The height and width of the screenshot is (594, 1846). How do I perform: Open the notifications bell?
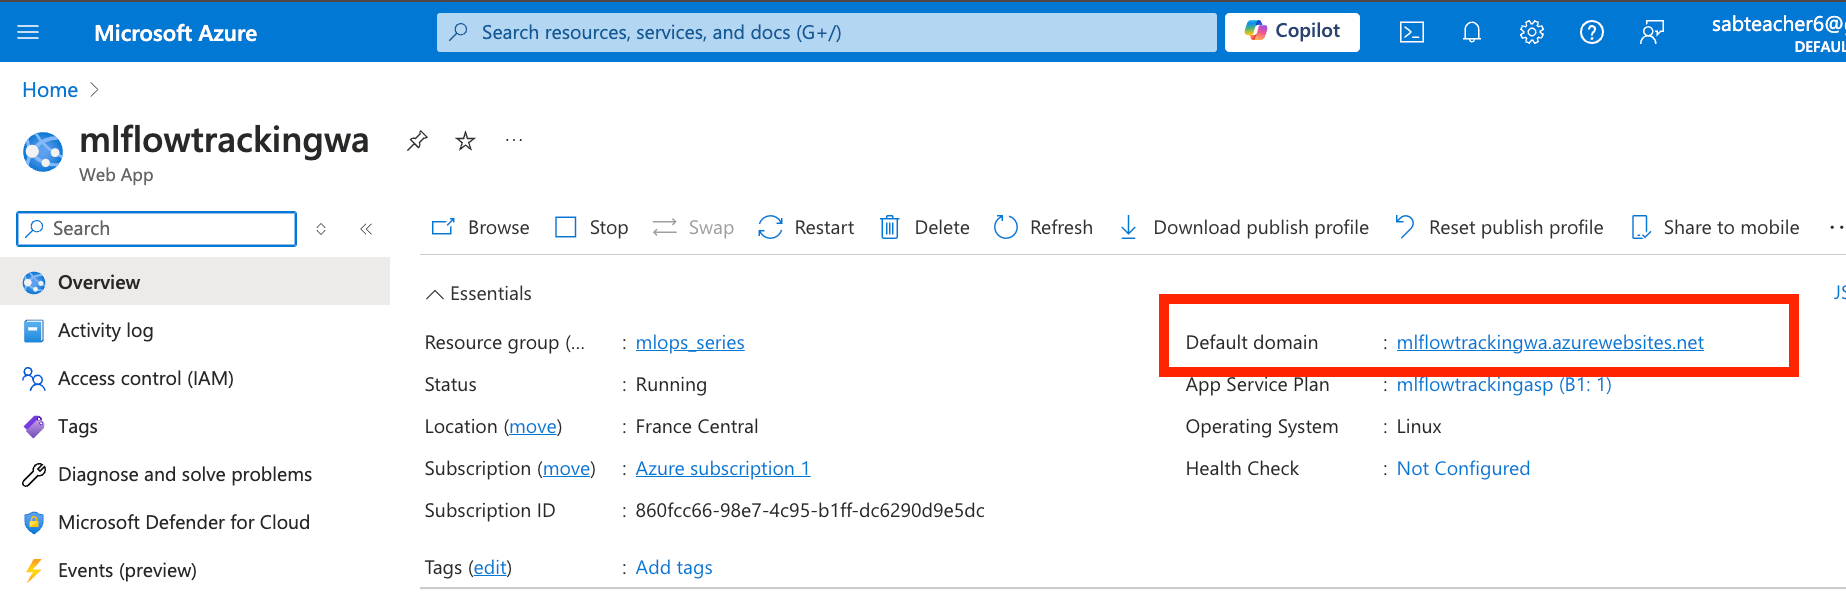click(x=1471, y=33)
